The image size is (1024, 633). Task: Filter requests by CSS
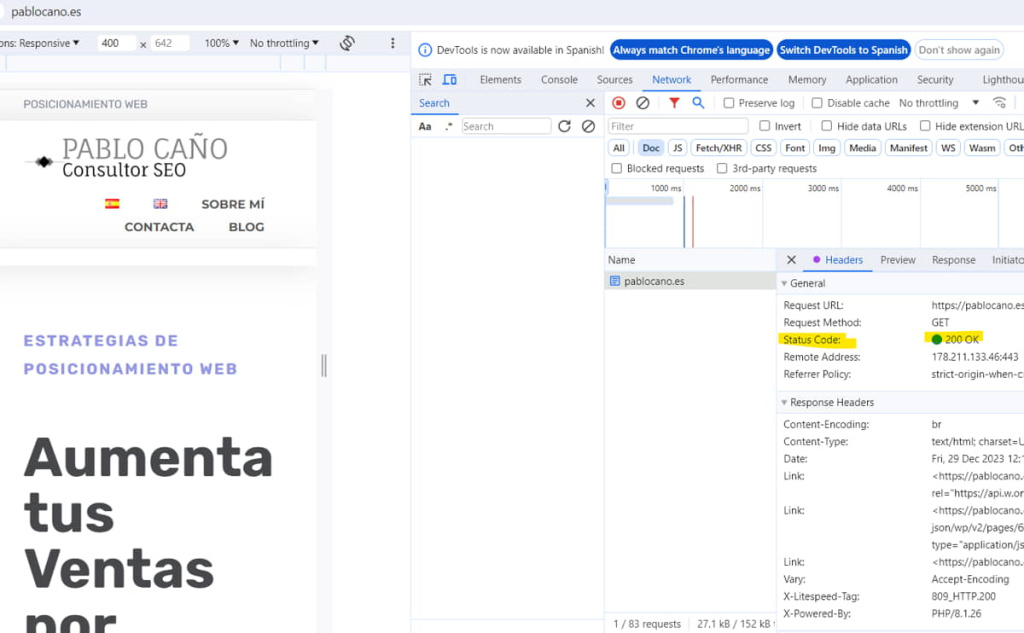pos(763,148)
